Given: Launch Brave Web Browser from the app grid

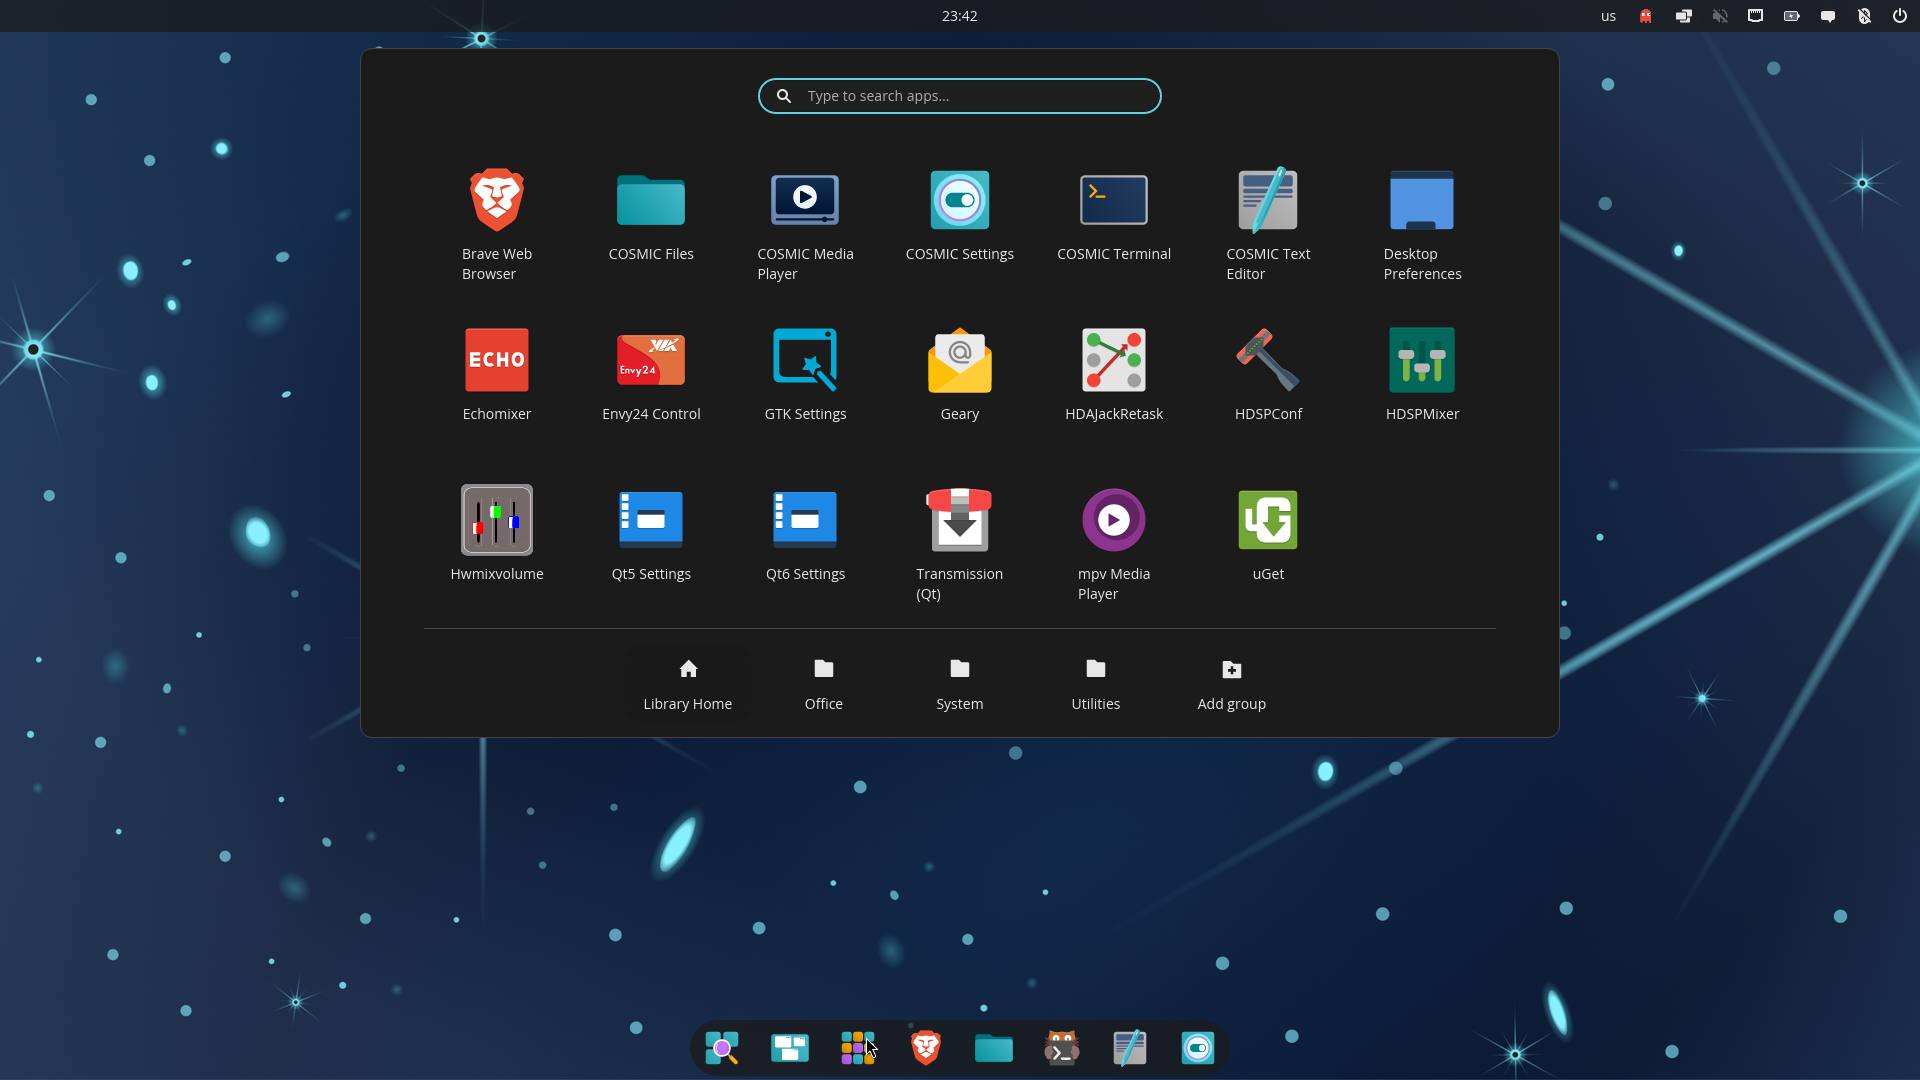Looking at the screenshot, I should [x=497, y=225].
